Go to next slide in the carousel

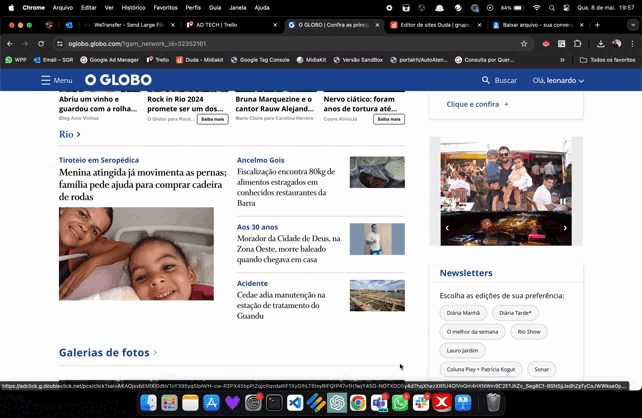pos(565,228)
